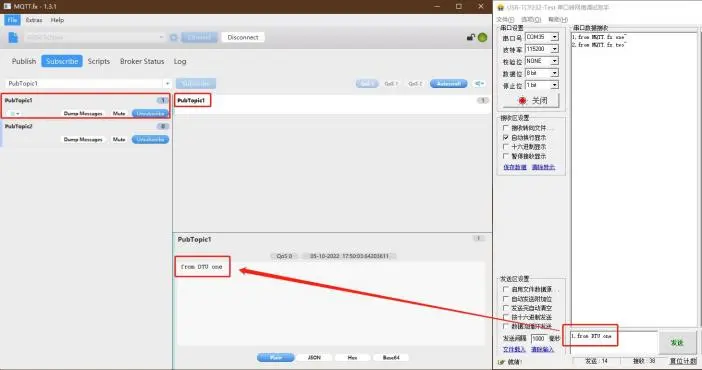Expand the connection profile dropdown
The width and height of the screenshot is (702, 370).
[x=161, y=38]
